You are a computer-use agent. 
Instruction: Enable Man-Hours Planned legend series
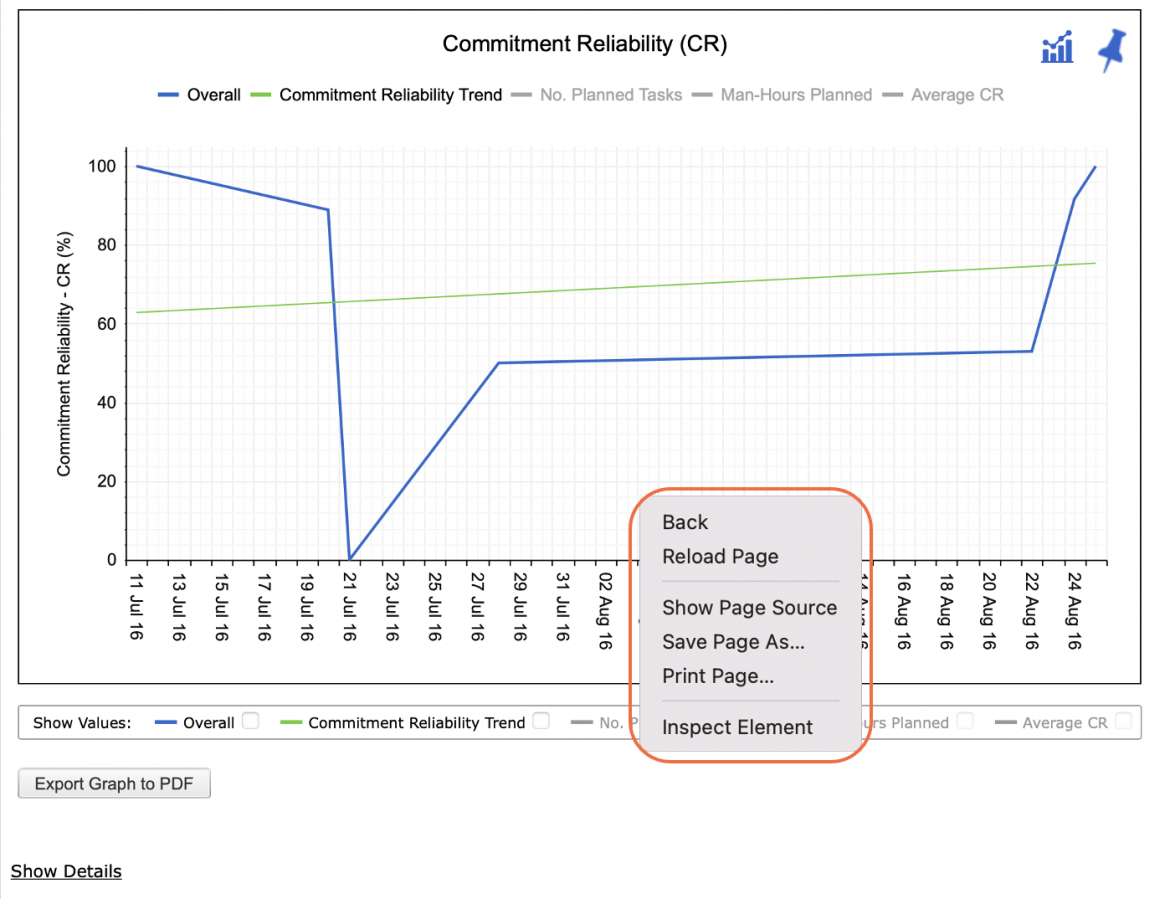pos(782,95)
